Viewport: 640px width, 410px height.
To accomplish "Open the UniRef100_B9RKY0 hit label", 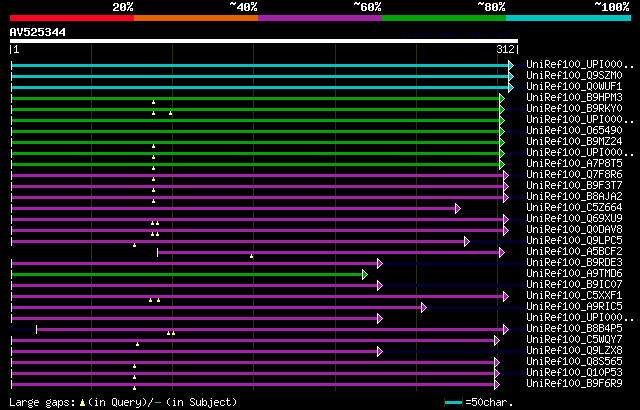I will (x=574, y=109).
